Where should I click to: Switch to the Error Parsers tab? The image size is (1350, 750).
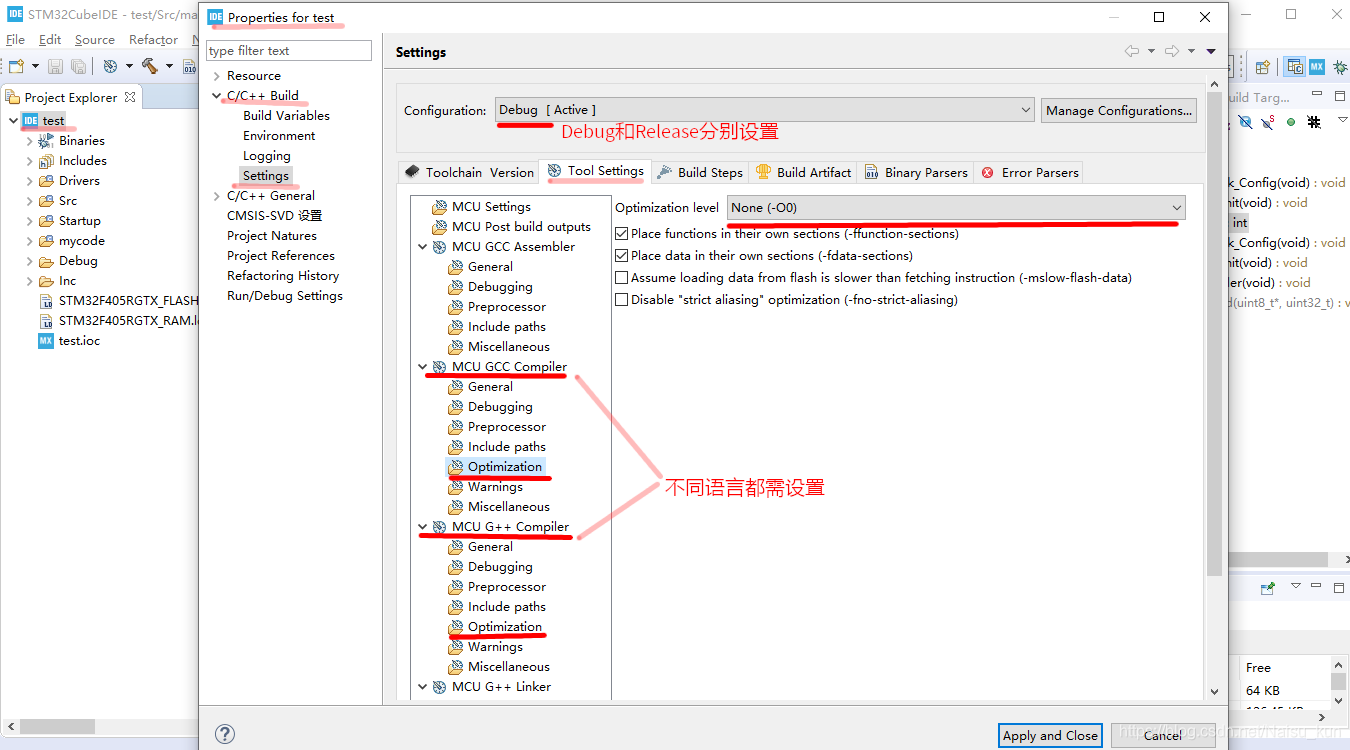click(1029, 172)
